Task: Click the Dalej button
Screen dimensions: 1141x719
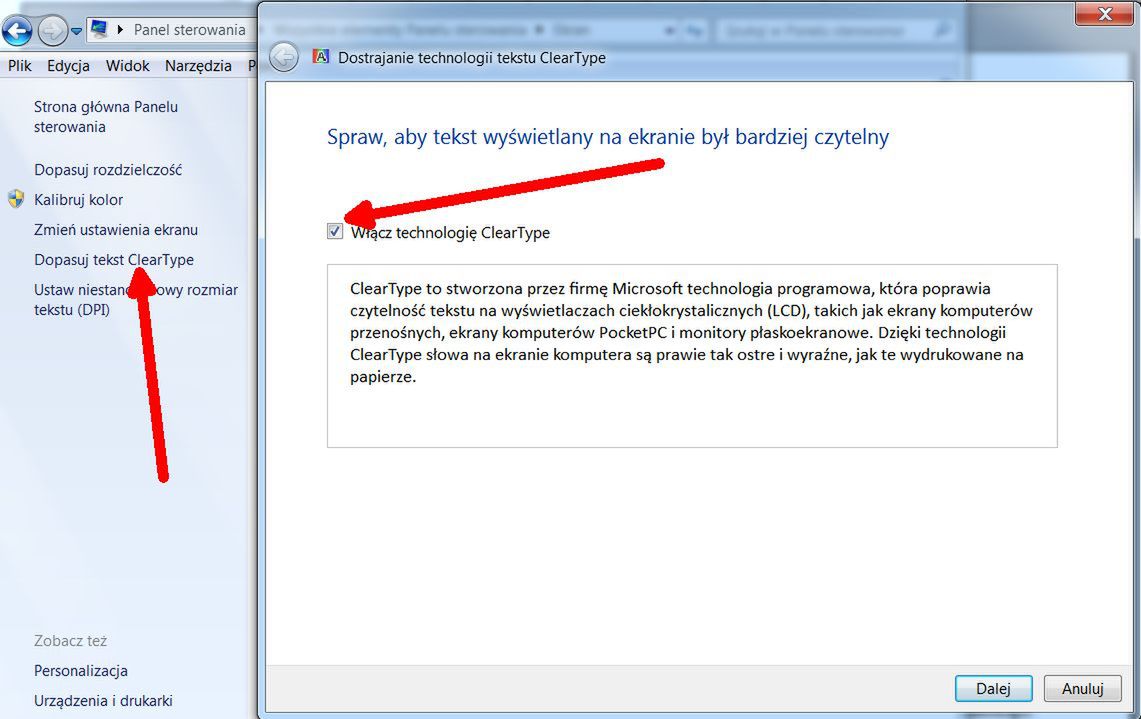Action: [993, 688]
